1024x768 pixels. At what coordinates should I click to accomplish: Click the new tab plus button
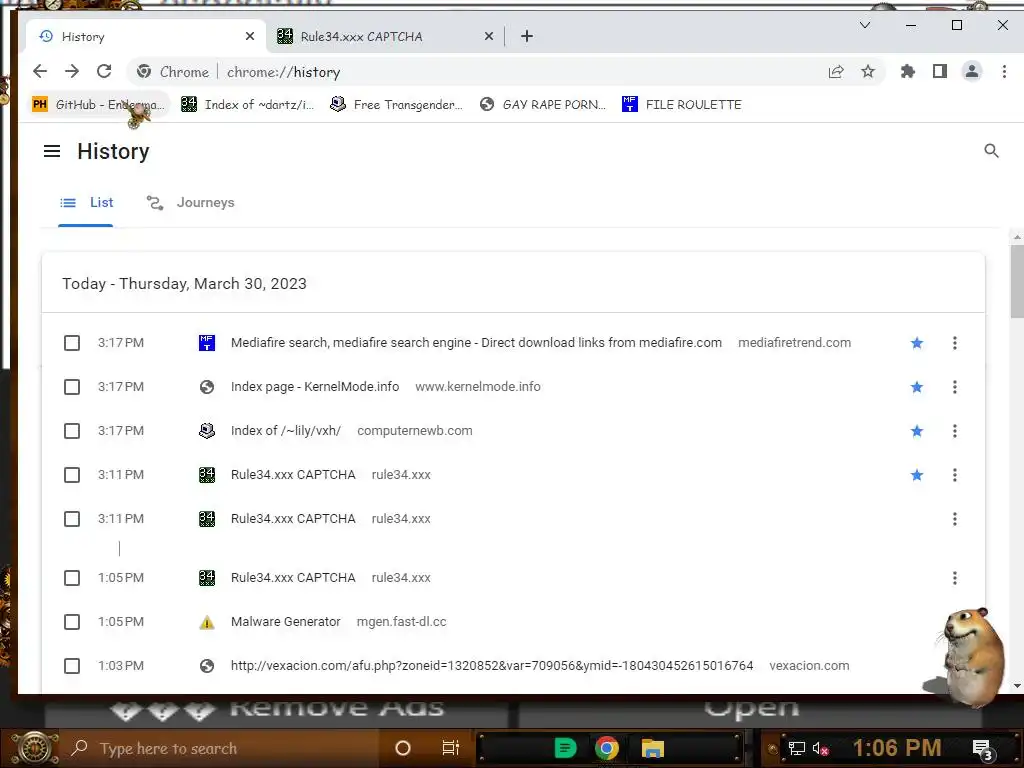point(527,37)
